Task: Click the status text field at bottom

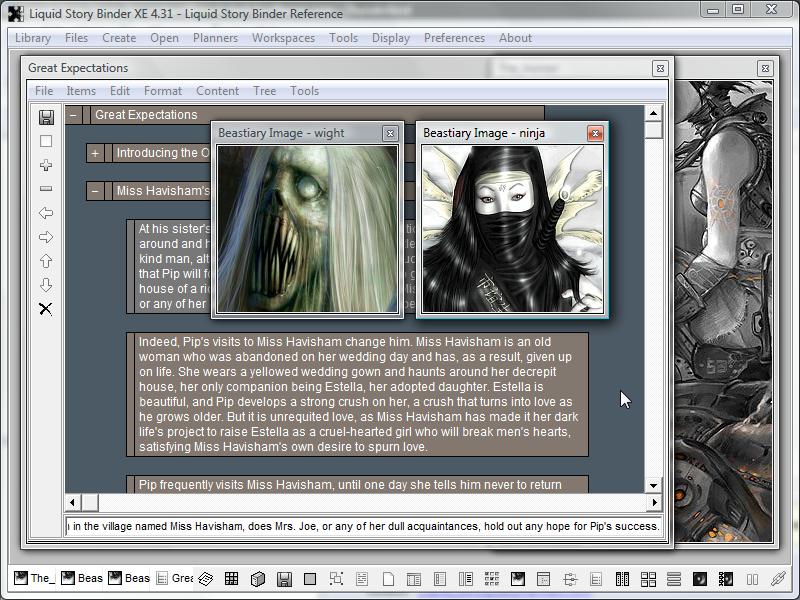Action: pyautogui.click(x=364, y=526)
